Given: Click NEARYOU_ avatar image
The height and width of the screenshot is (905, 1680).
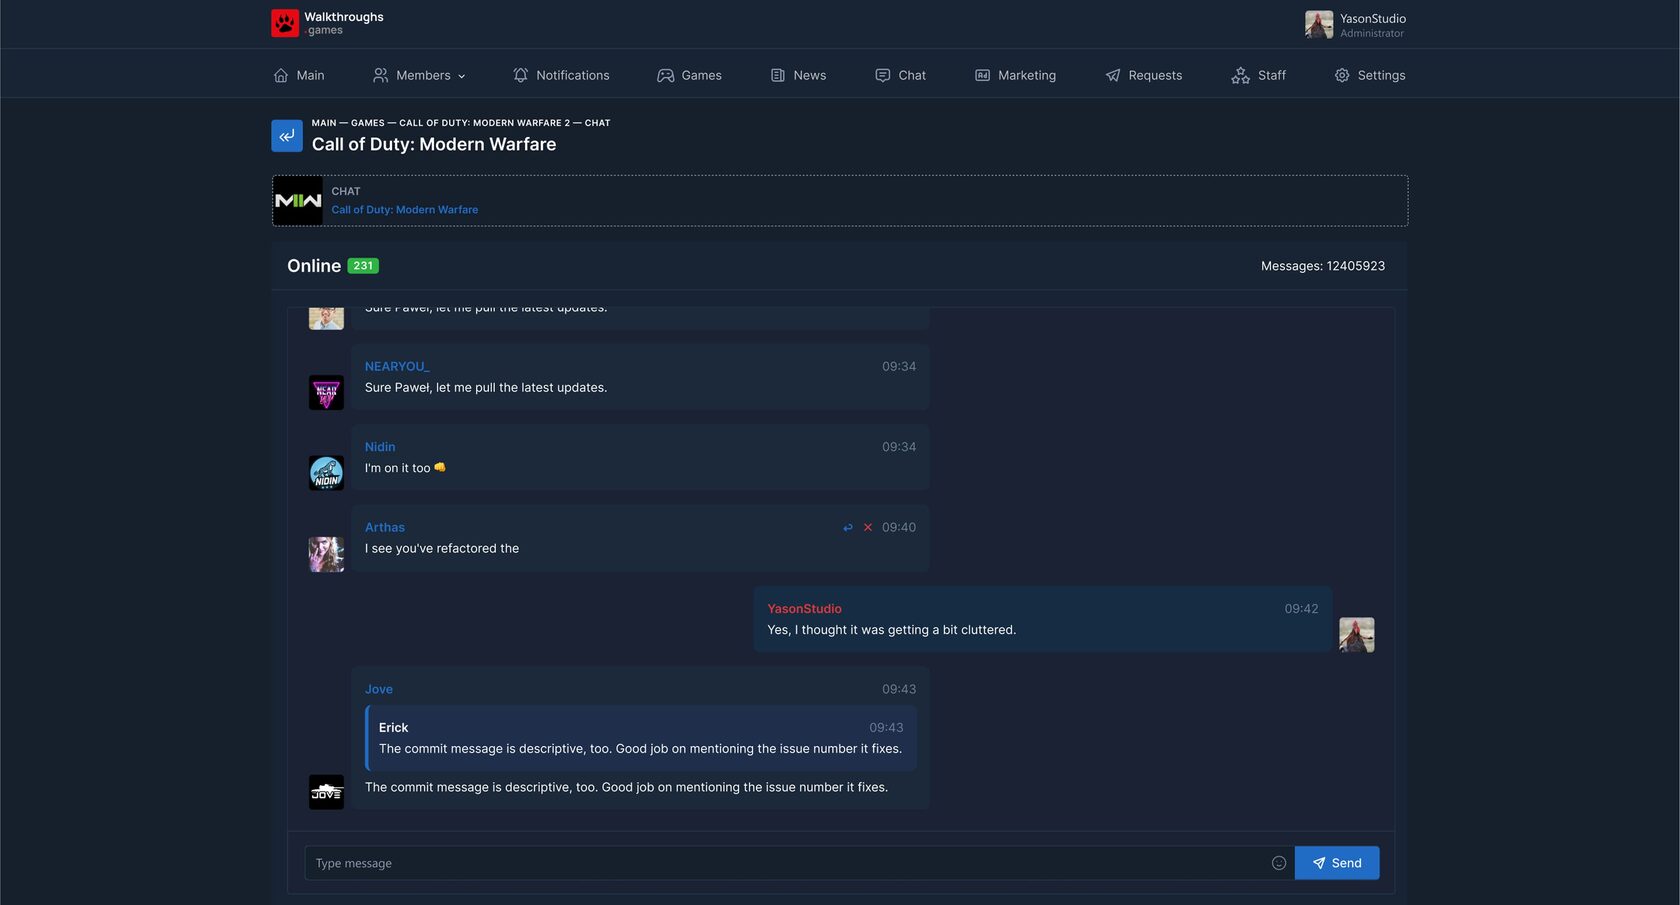Looking at the screenshot, I should (326, 392).
